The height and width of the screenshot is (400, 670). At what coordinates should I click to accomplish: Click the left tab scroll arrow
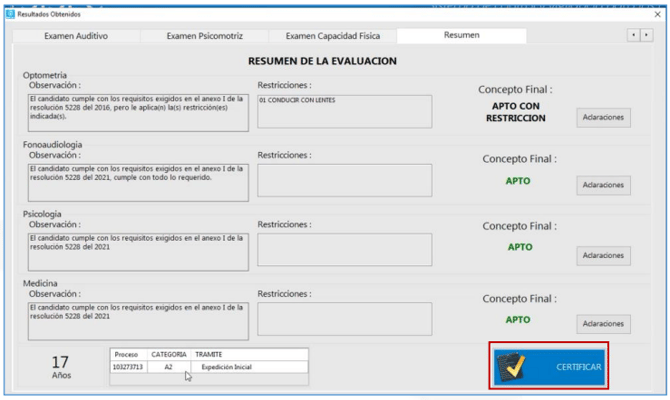633,35
